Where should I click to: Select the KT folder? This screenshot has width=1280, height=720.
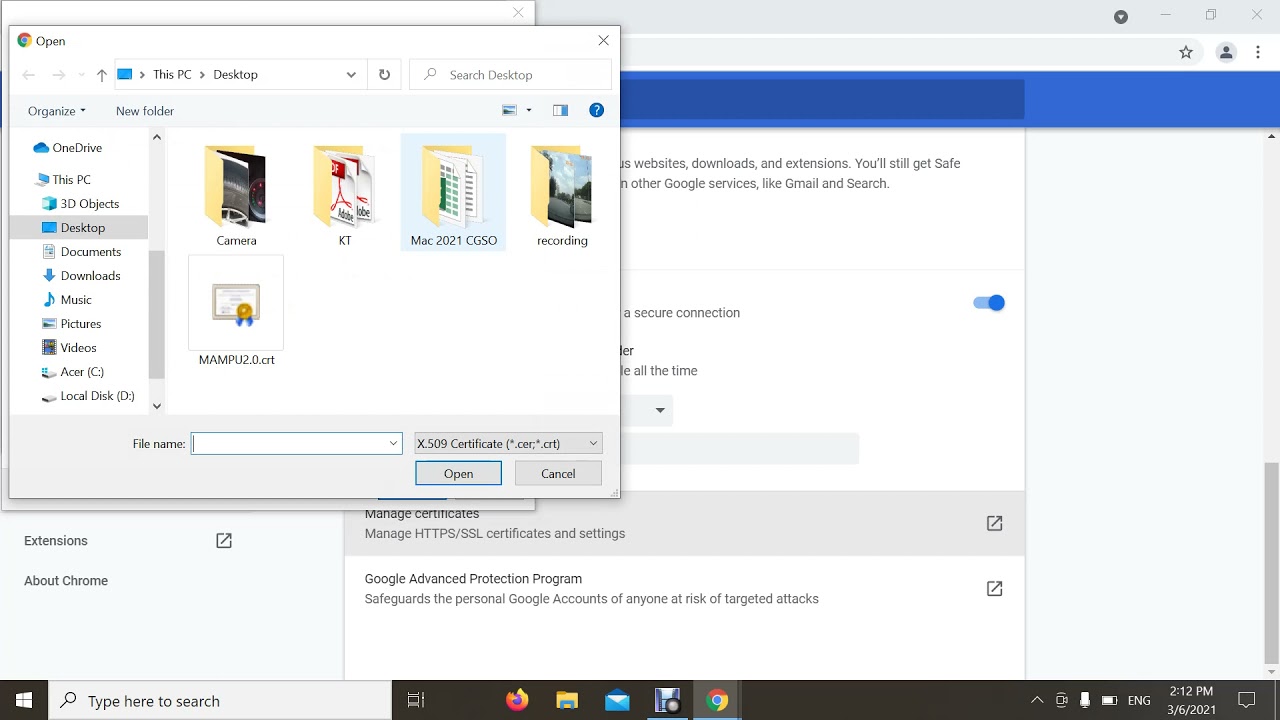(345, 195)
